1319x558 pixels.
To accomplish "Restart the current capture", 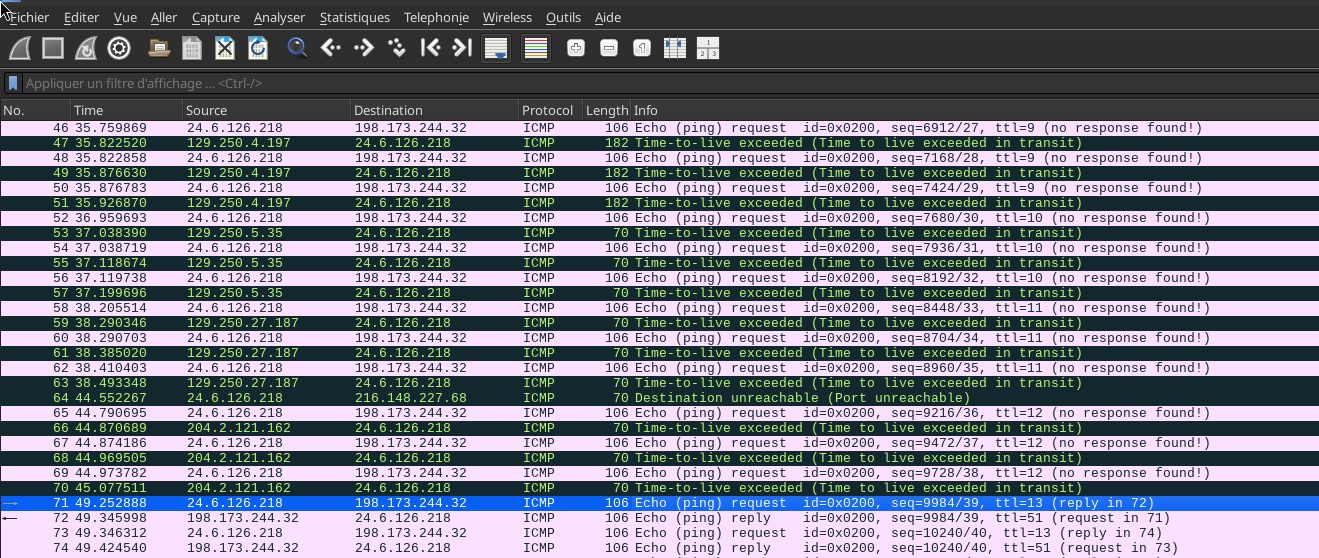I will tap(86, 47).
